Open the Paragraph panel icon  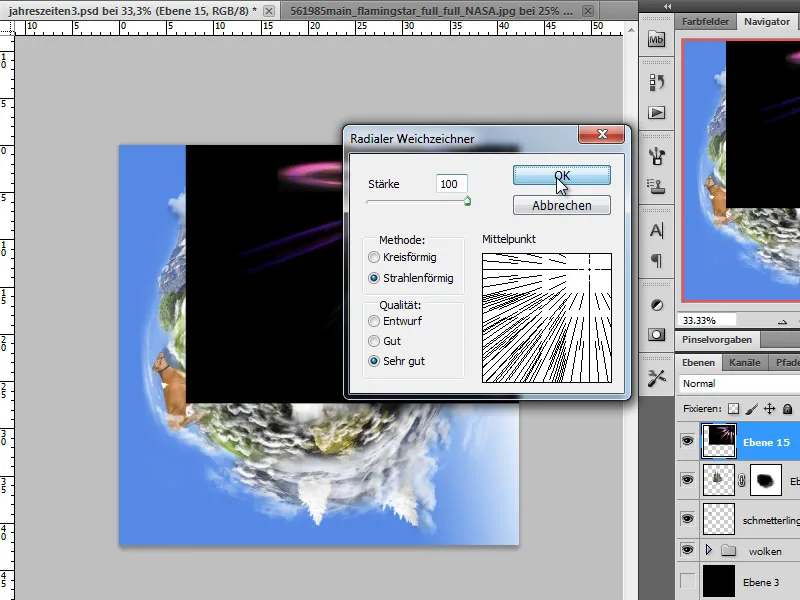click(656, 261)
